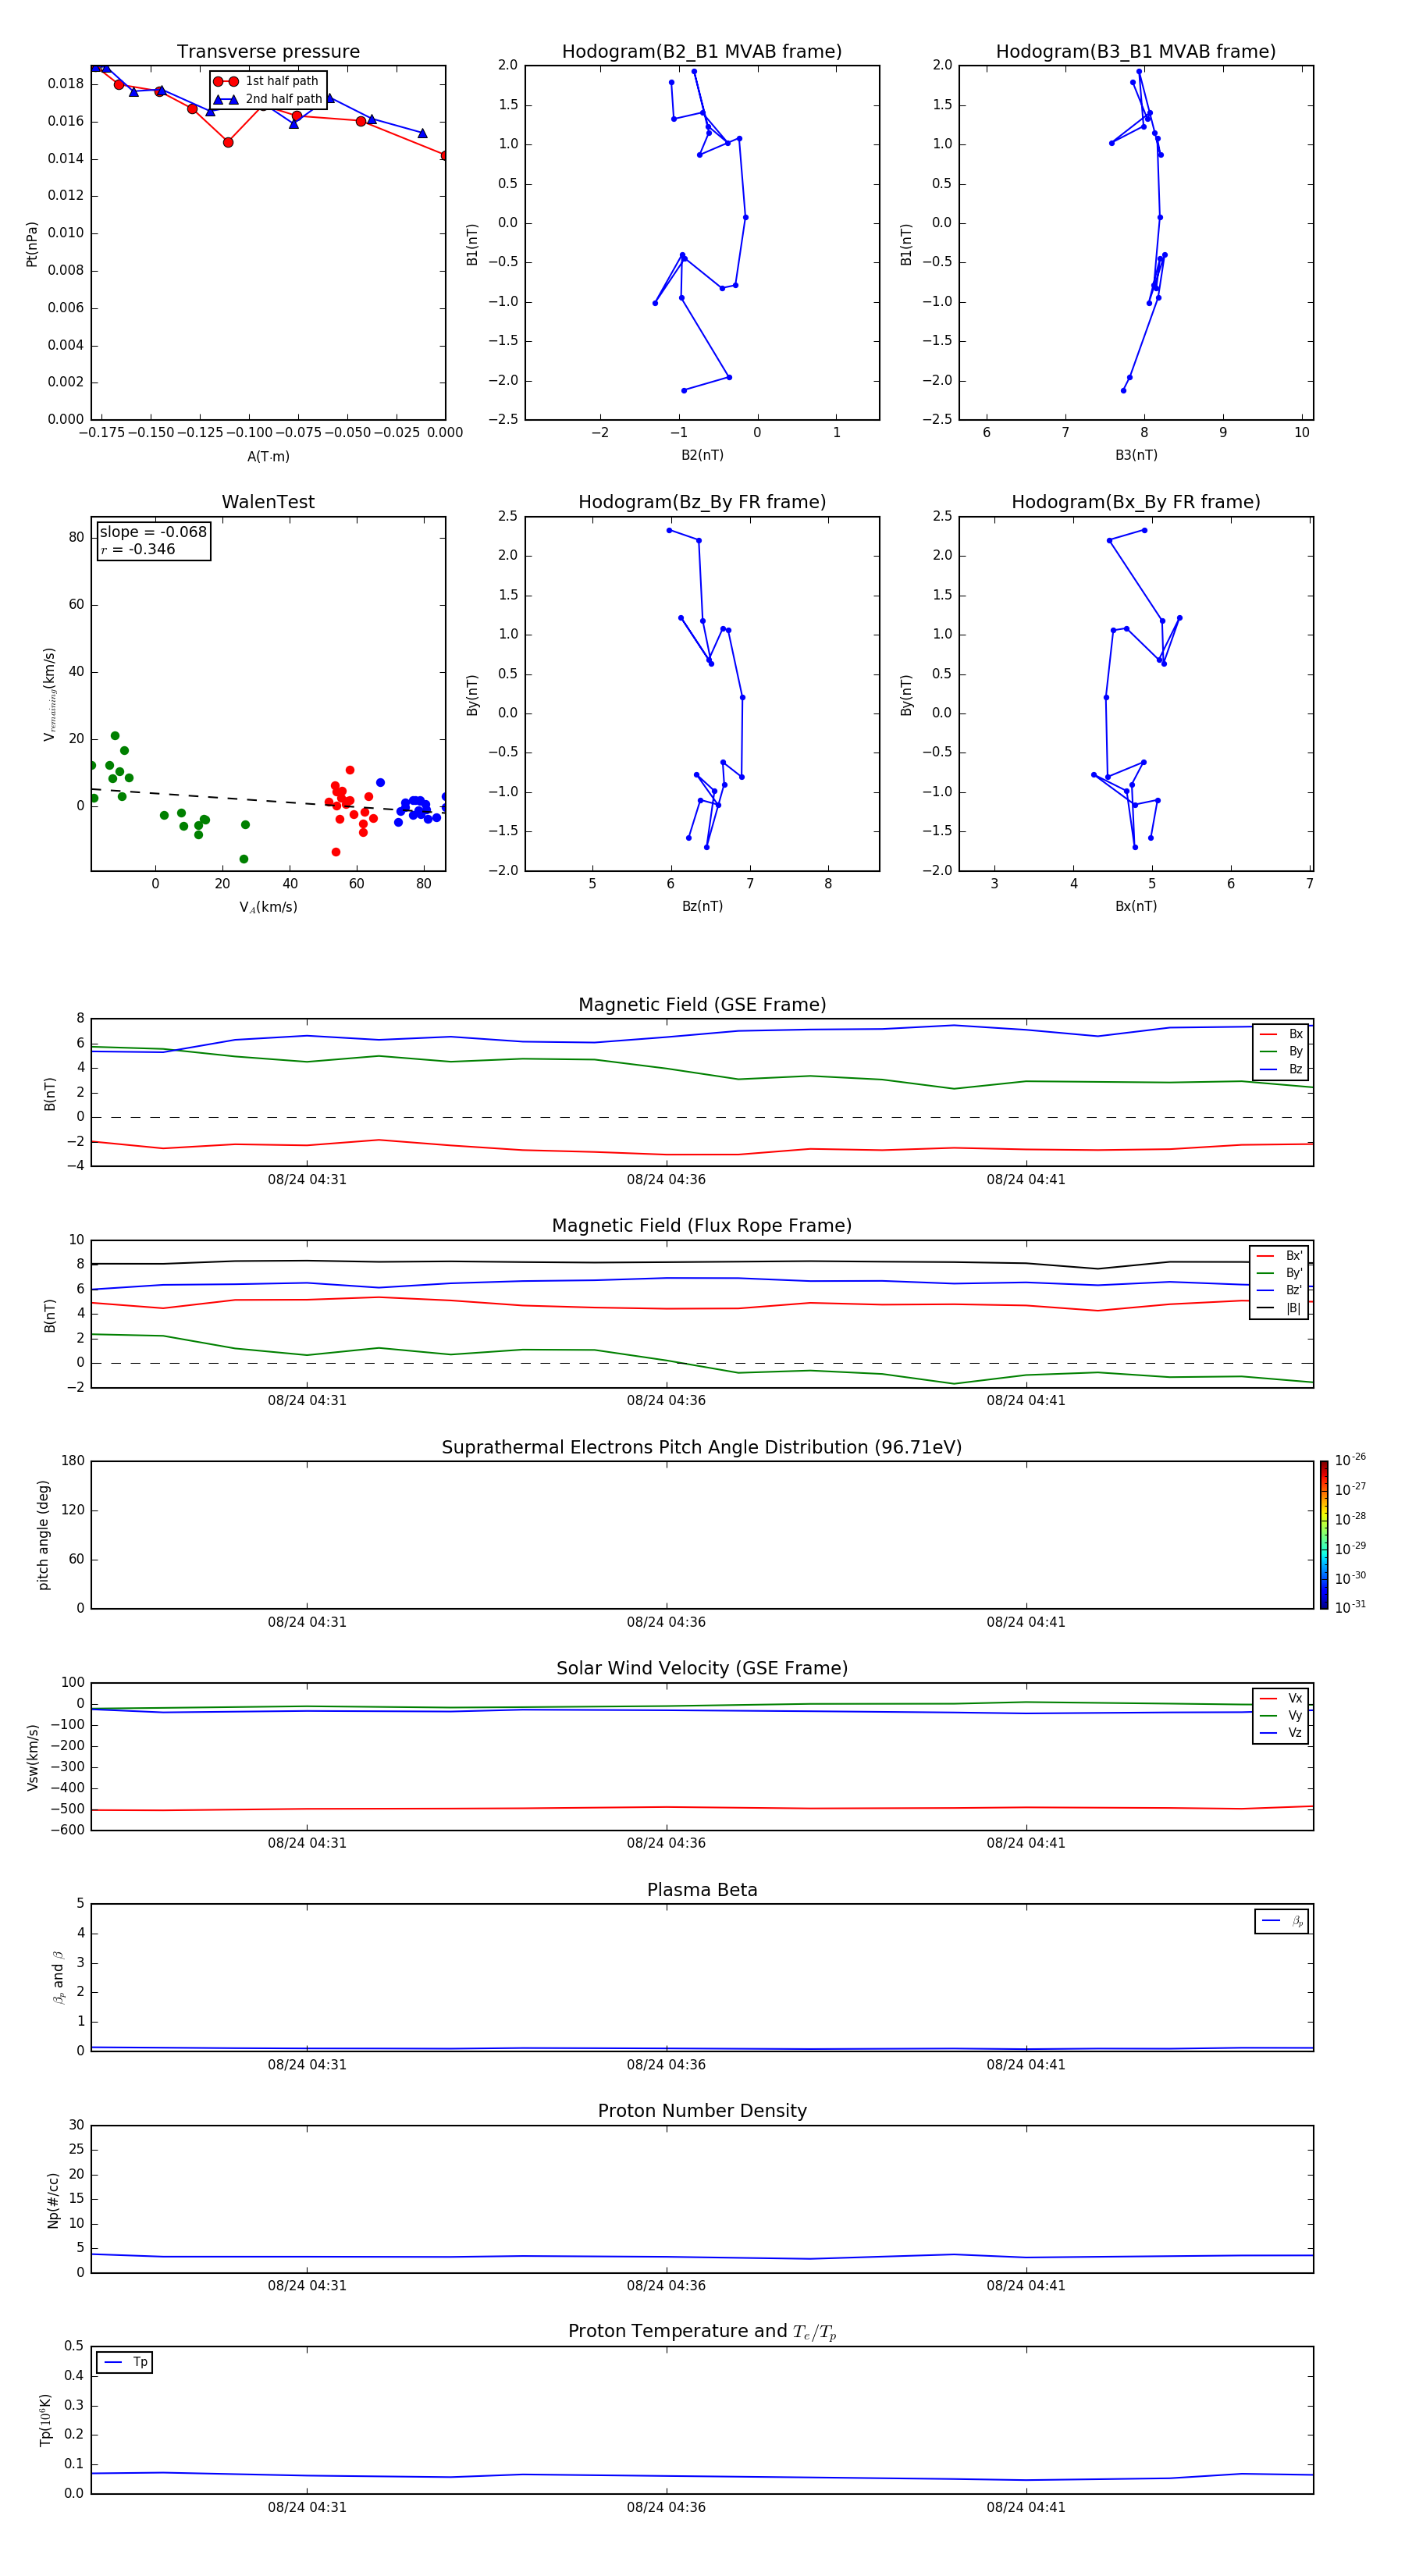Select Vz entry in velocity legend

[x=1281, y=1733]
